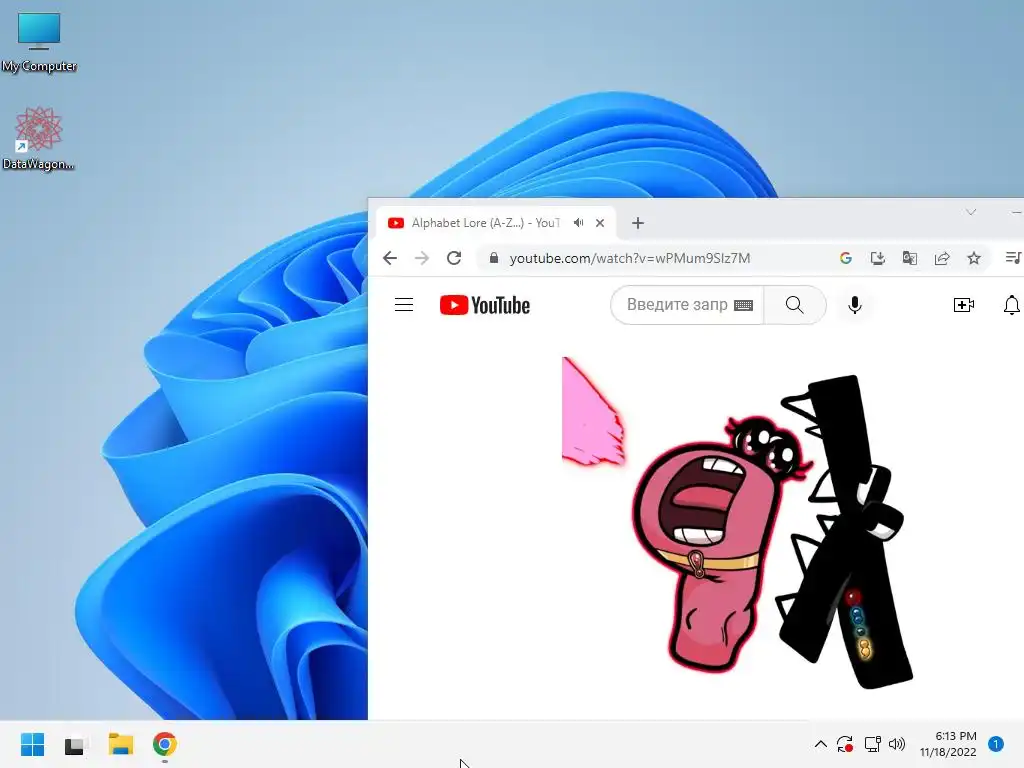Open the notification center badge

point(996,744)
